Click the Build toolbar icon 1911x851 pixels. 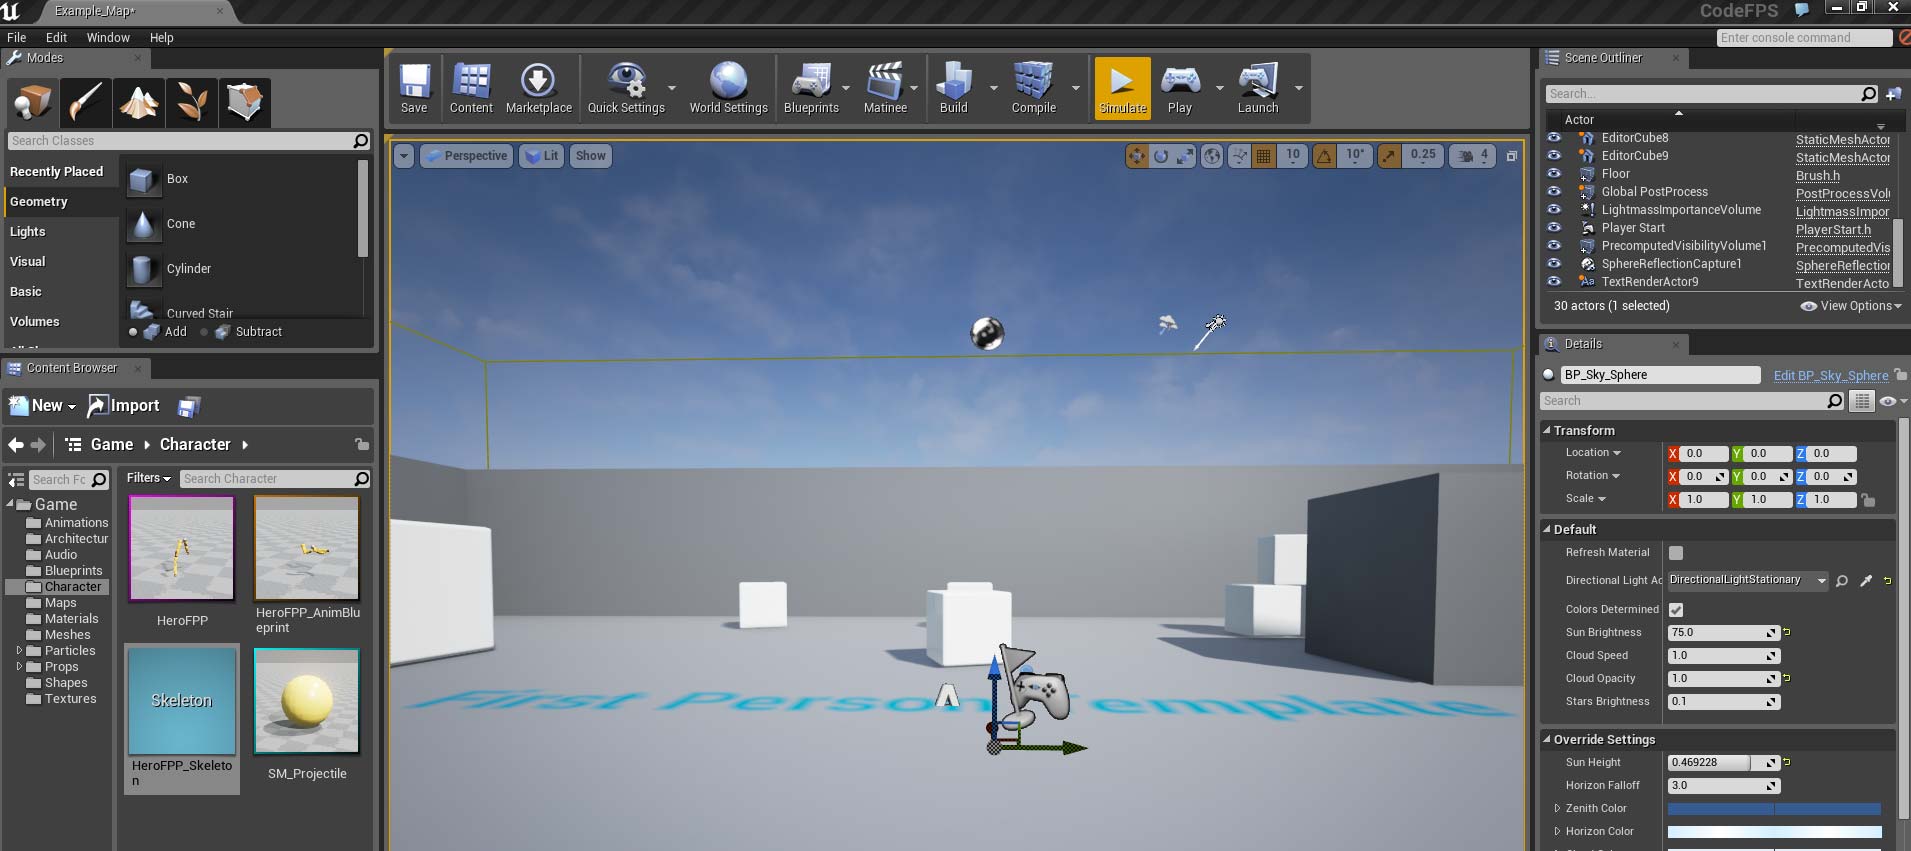(953, 89)
